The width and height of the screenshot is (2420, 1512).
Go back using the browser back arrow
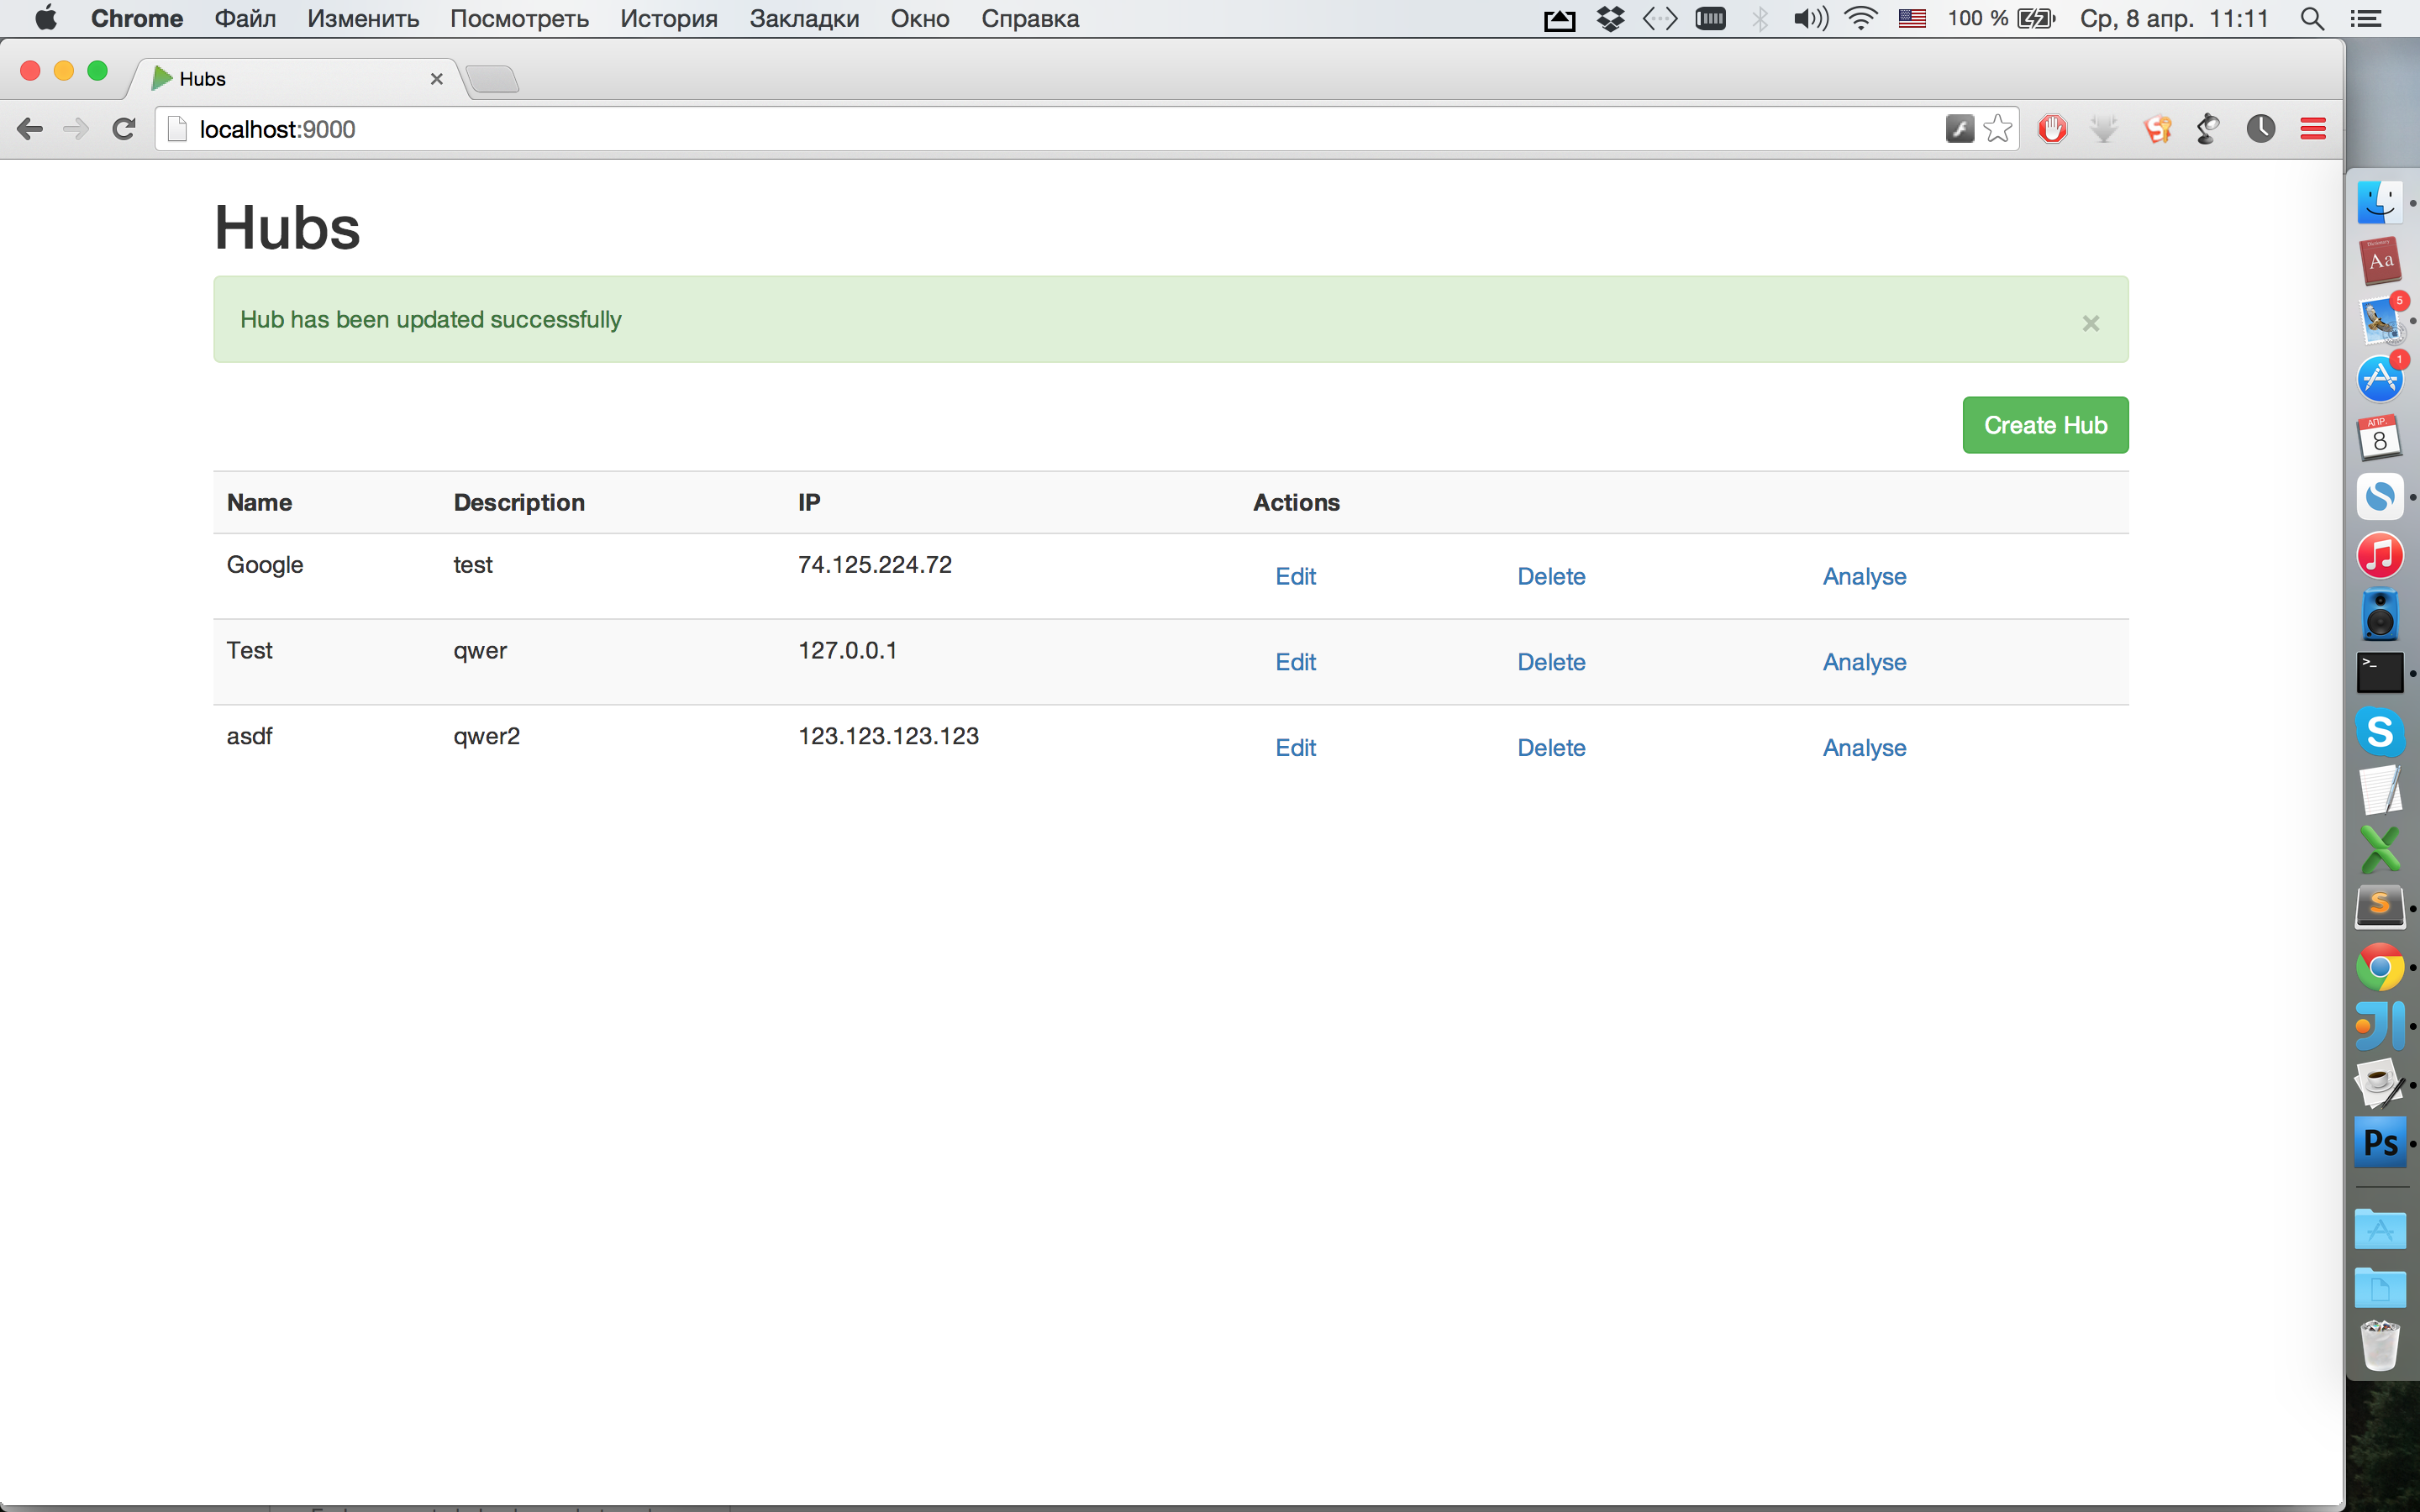tap(30, 129)
